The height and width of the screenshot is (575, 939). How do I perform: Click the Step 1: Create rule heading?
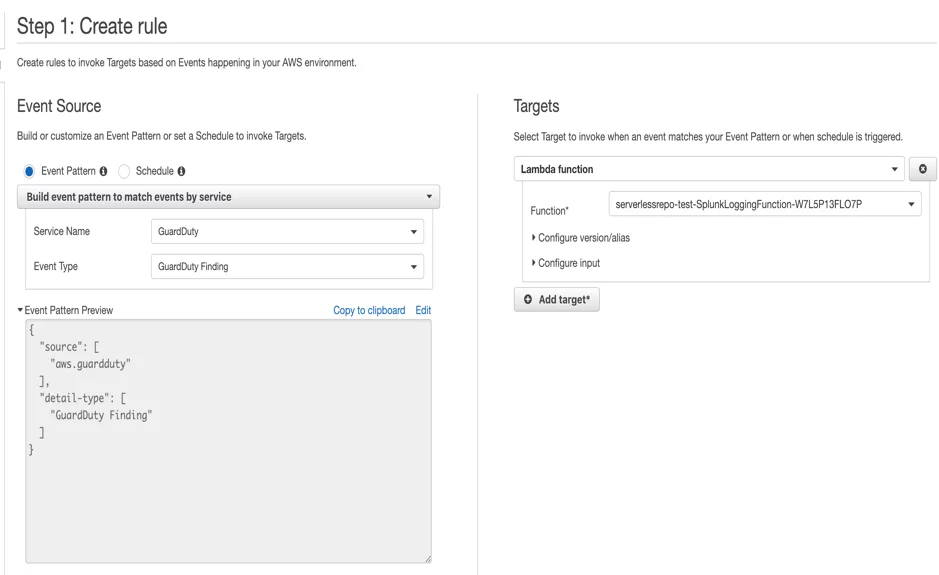tap(92, 26)
